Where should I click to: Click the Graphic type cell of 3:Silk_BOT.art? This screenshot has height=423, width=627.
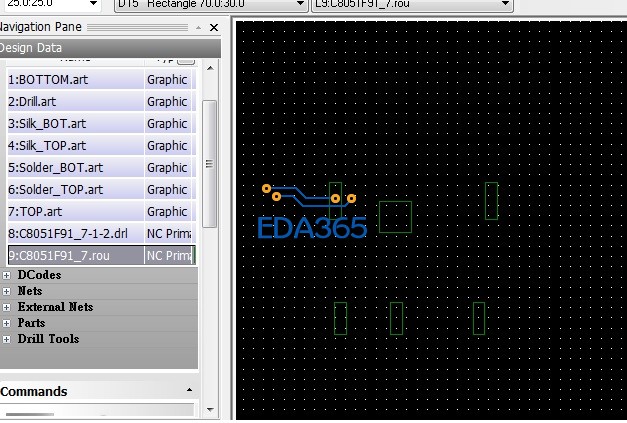pos(168,124)
